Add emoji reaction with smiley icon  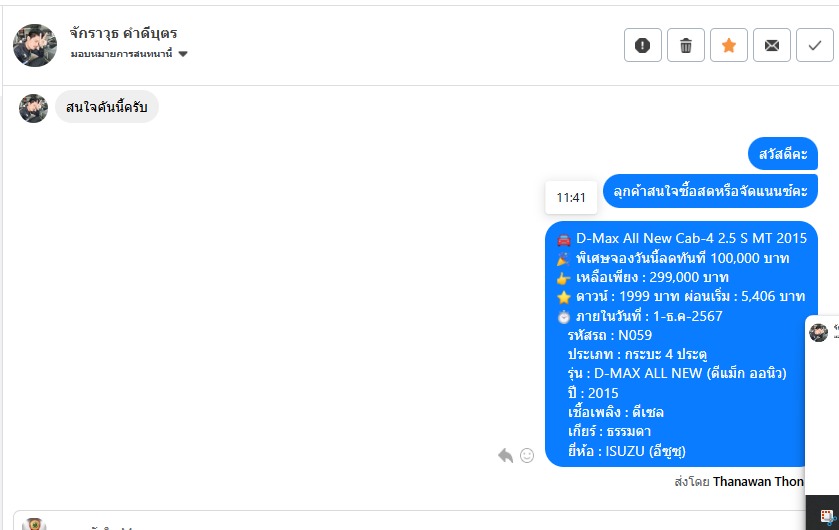[527, 456]
